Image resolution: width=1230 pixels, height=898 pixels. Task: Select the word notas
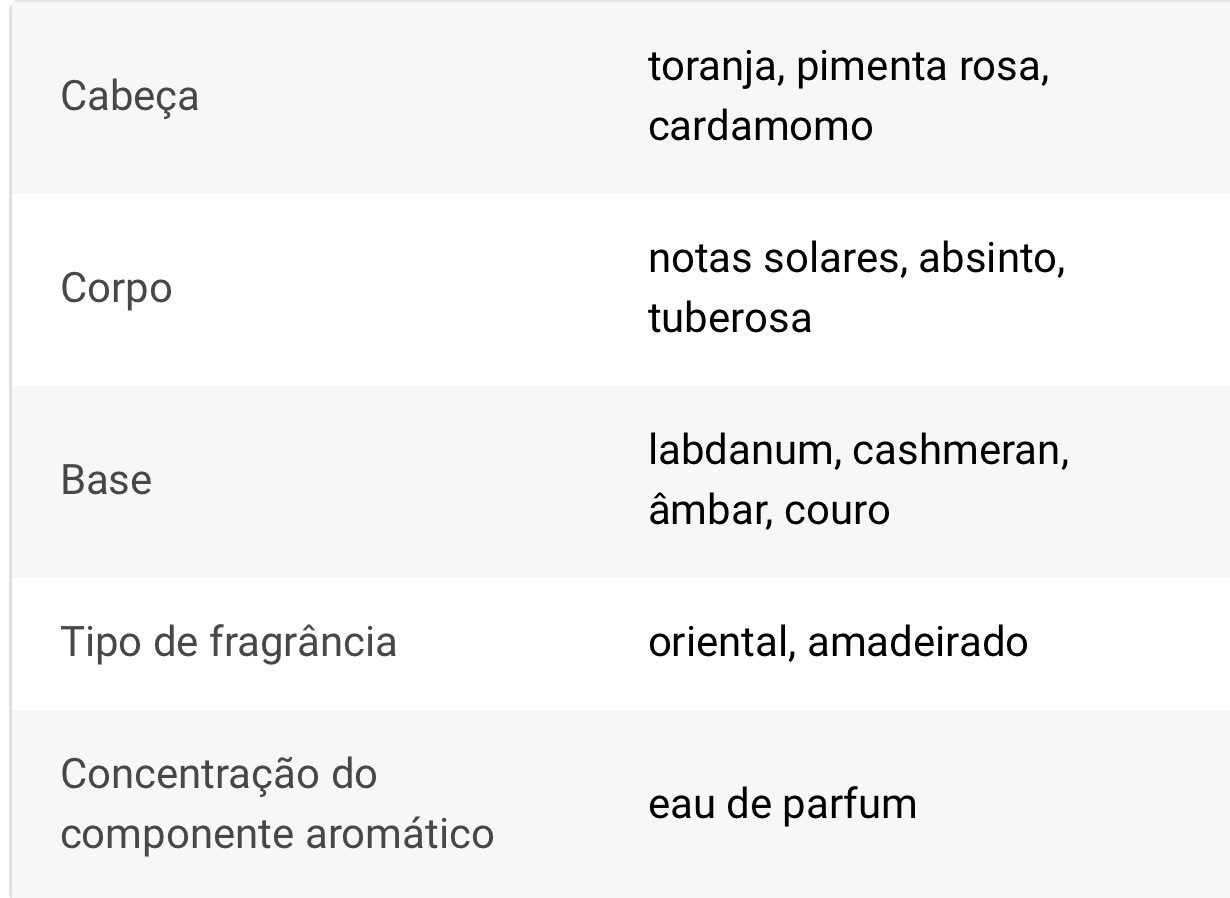pos(699,259)
